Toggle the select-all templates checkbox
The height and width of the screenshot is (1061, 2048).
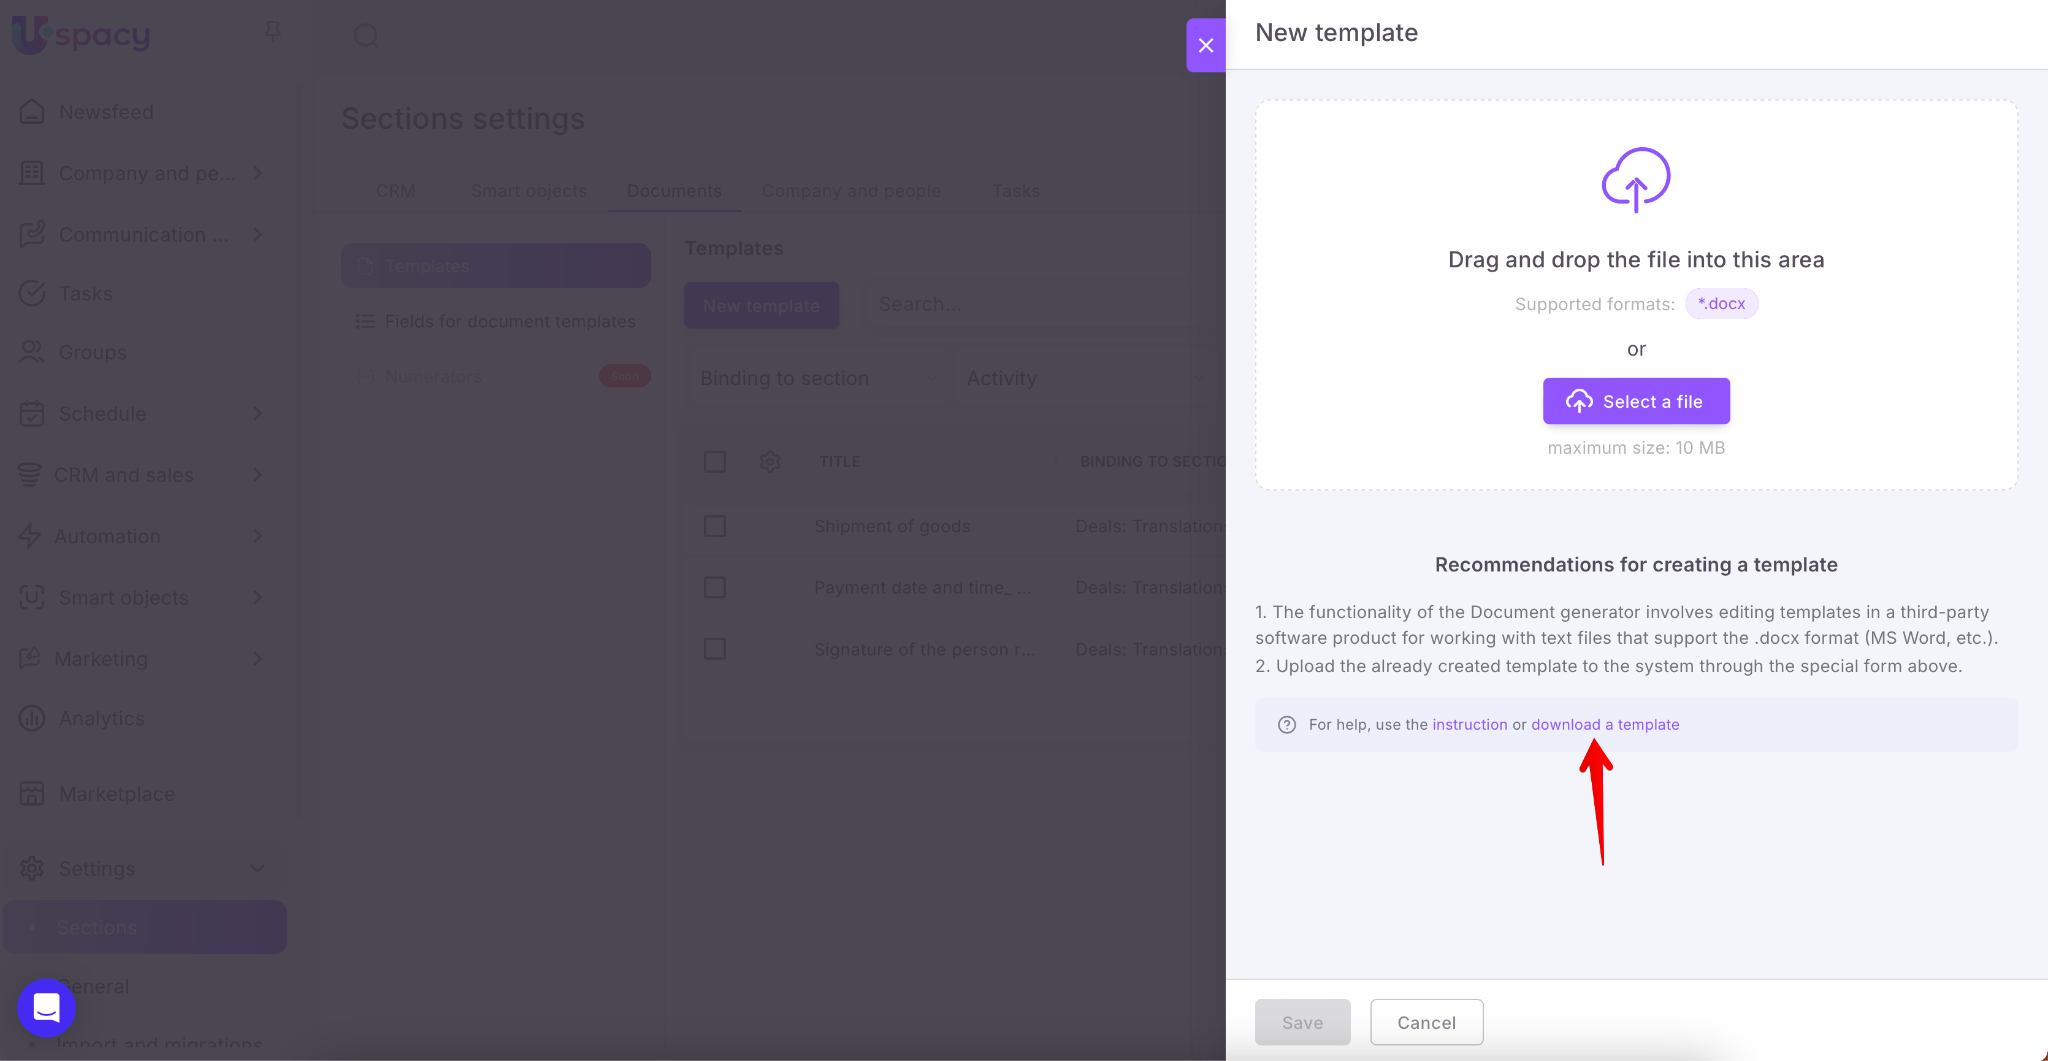click(x=715, y=462)
